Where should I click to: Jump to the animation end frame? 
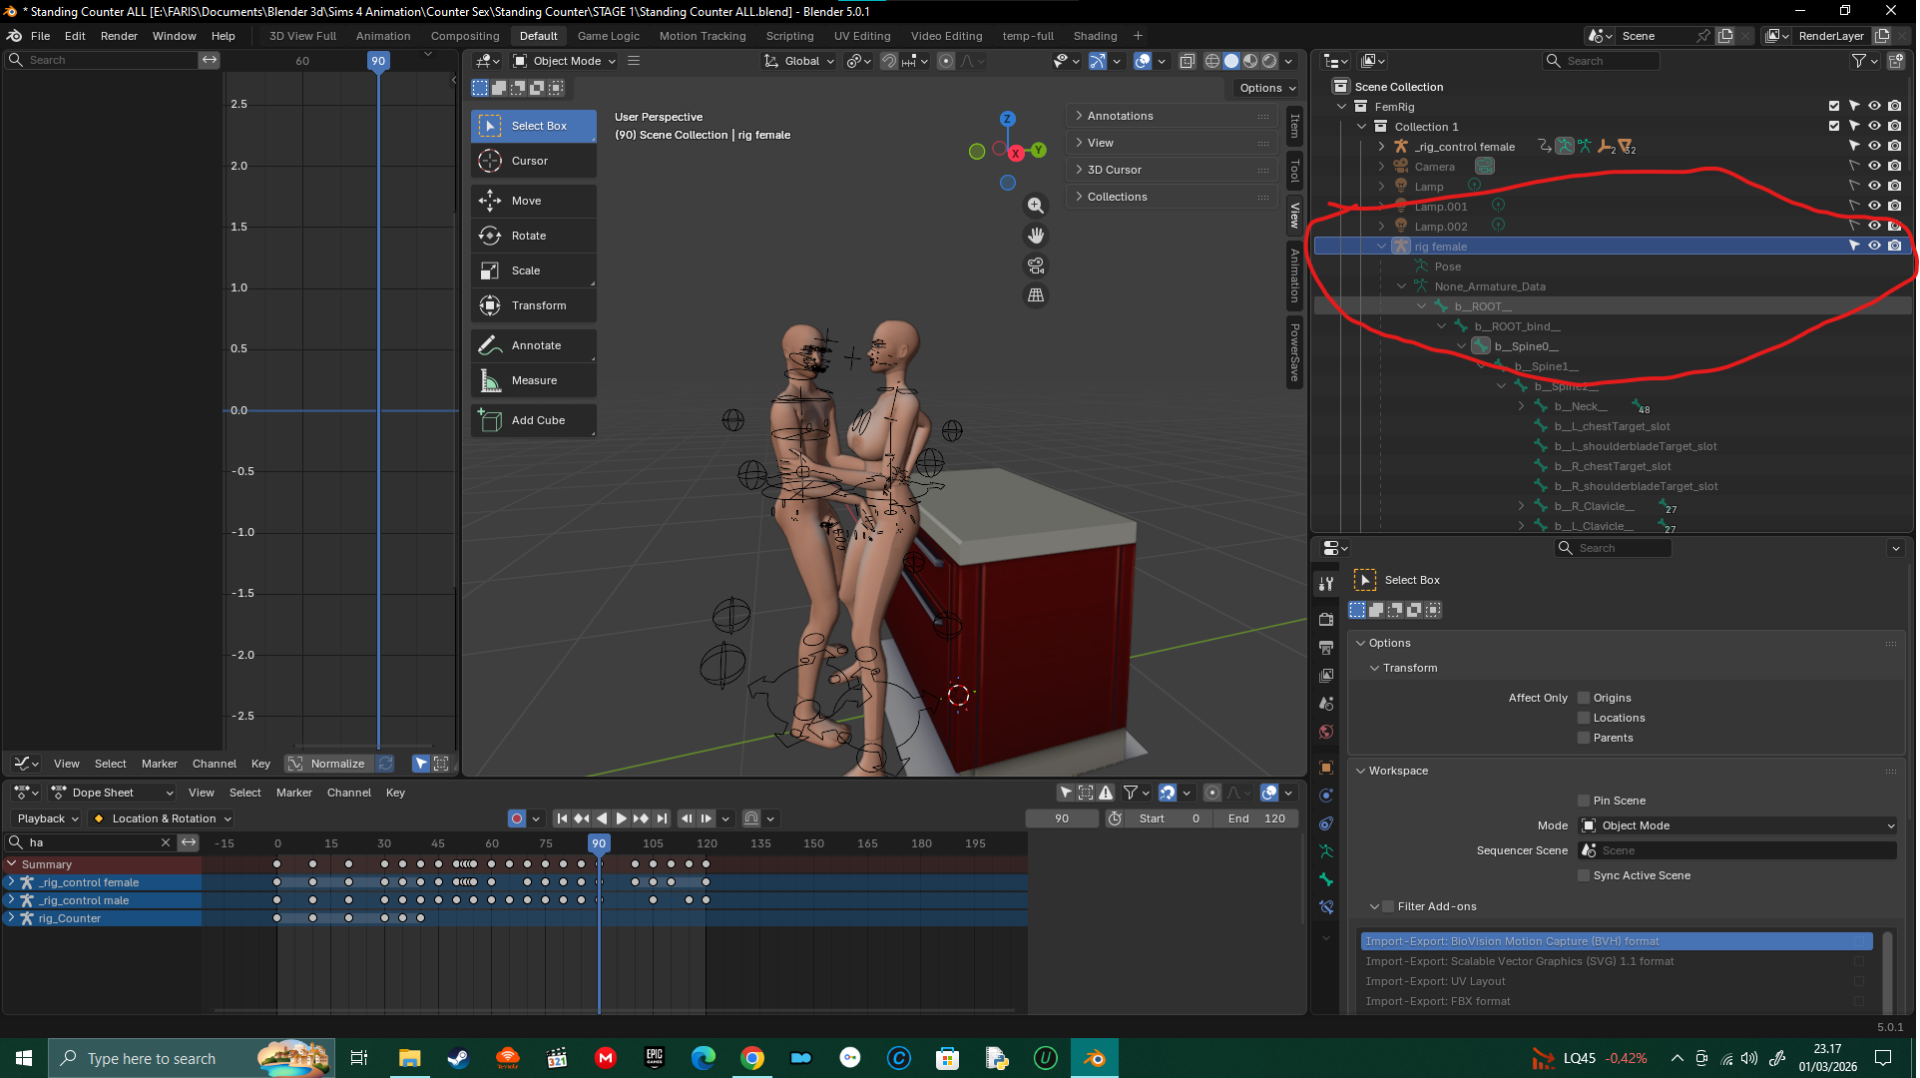661,819
